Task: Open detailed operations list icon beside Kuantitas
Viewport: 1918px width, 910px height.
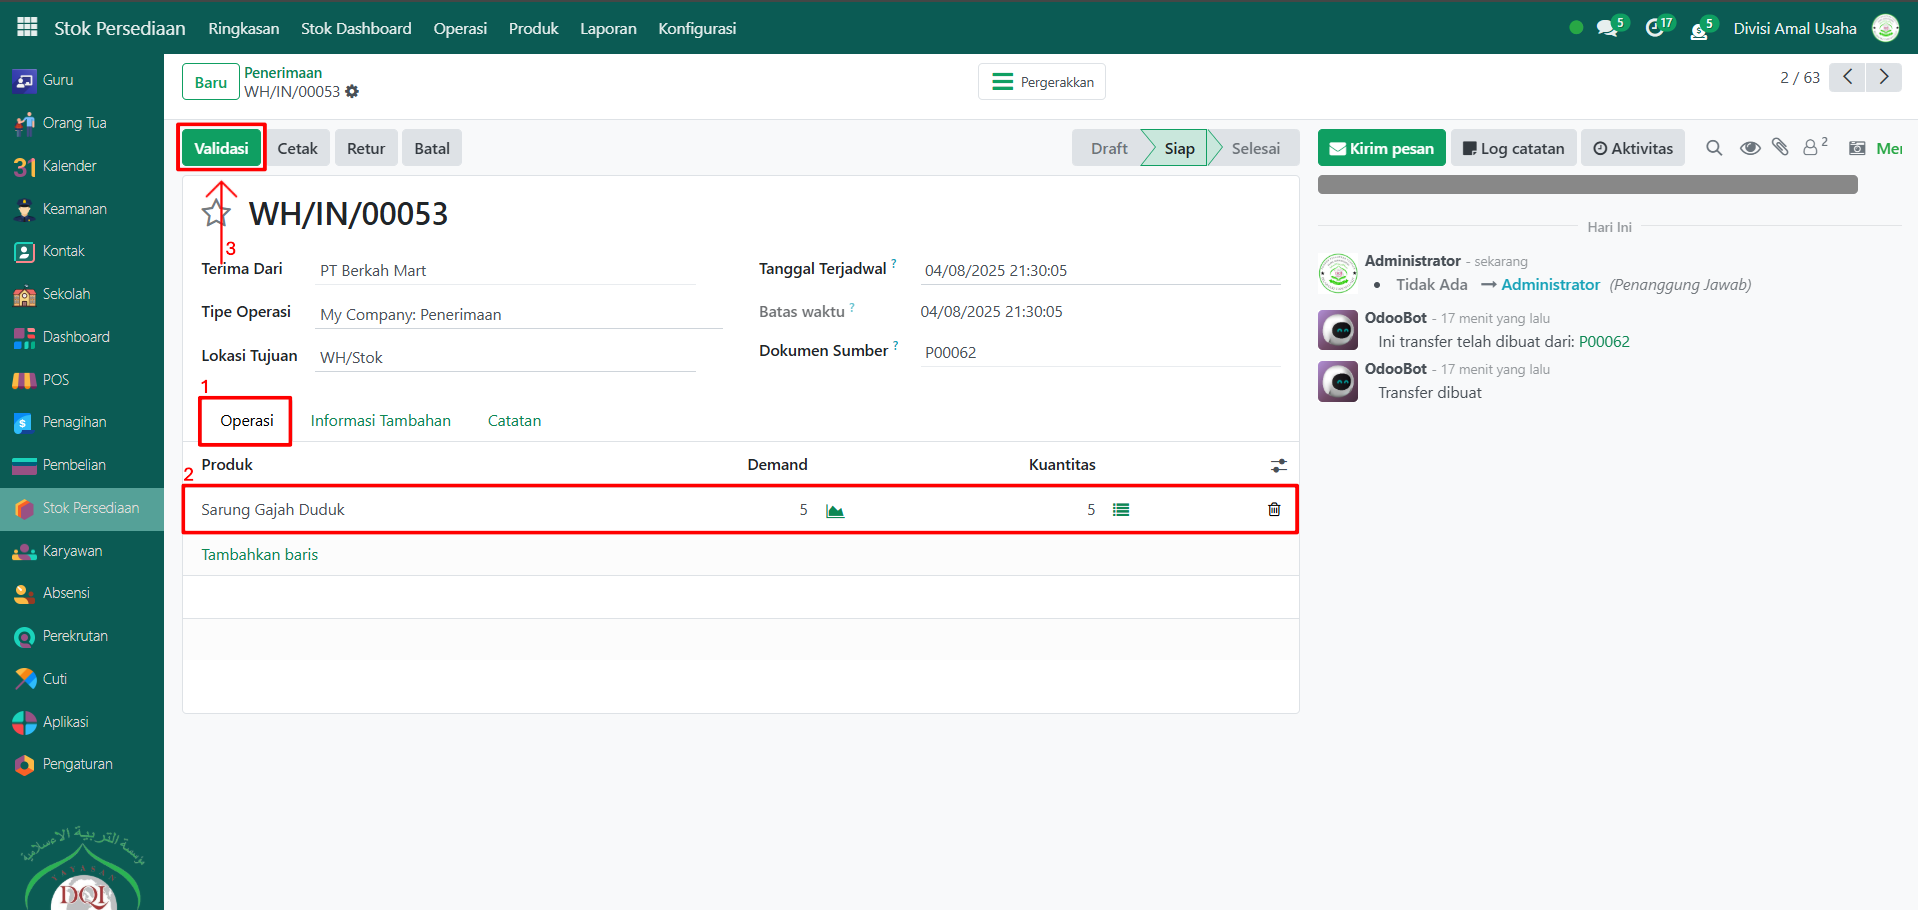Action: point(1121,510)
